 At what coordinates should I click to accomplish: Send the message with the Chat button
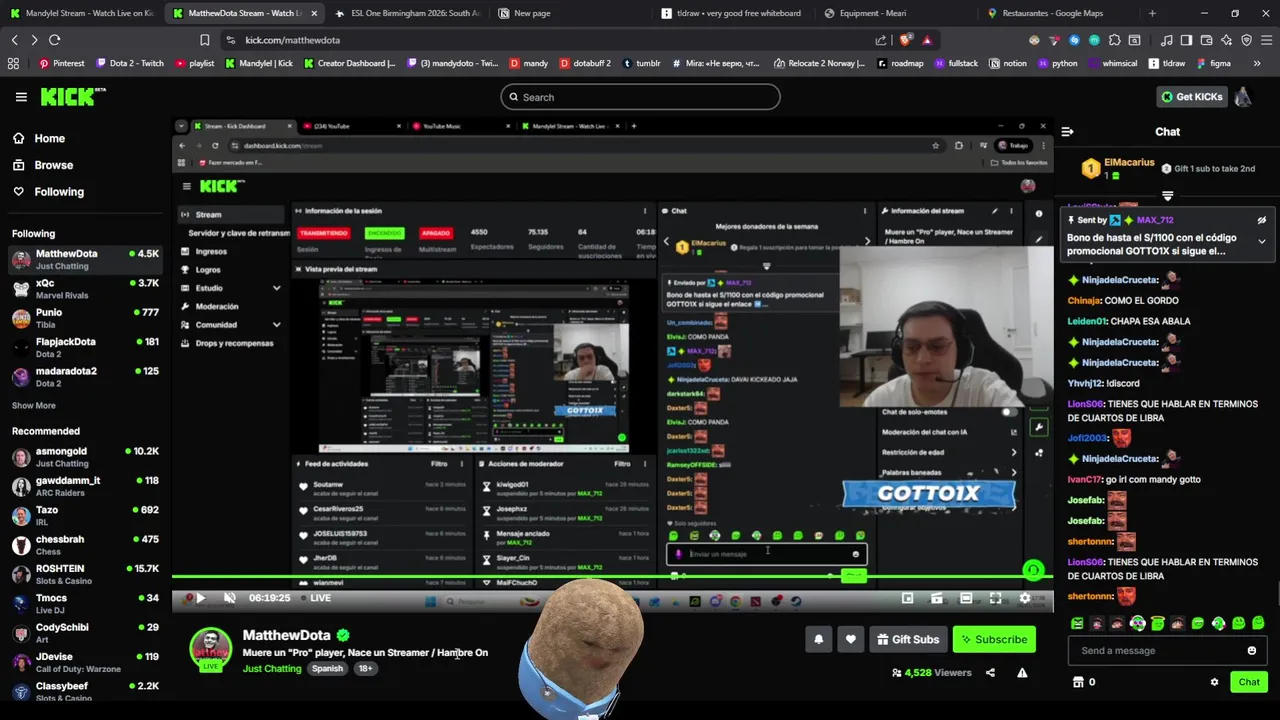tap(1249, 682)
